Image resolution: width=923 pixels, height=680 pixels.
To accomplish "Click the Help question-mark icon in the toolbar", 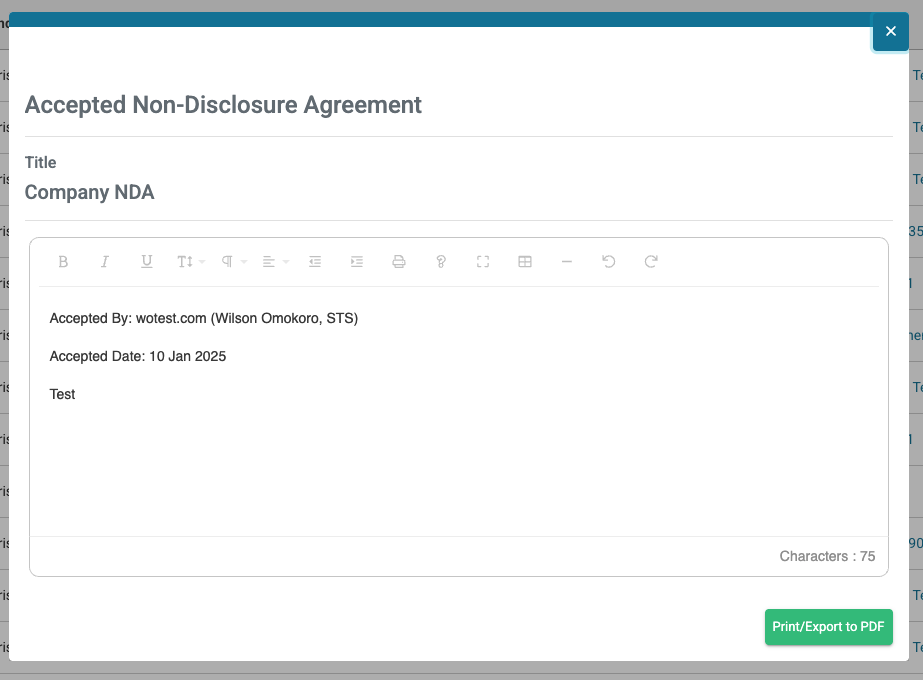I will (441, 261).
